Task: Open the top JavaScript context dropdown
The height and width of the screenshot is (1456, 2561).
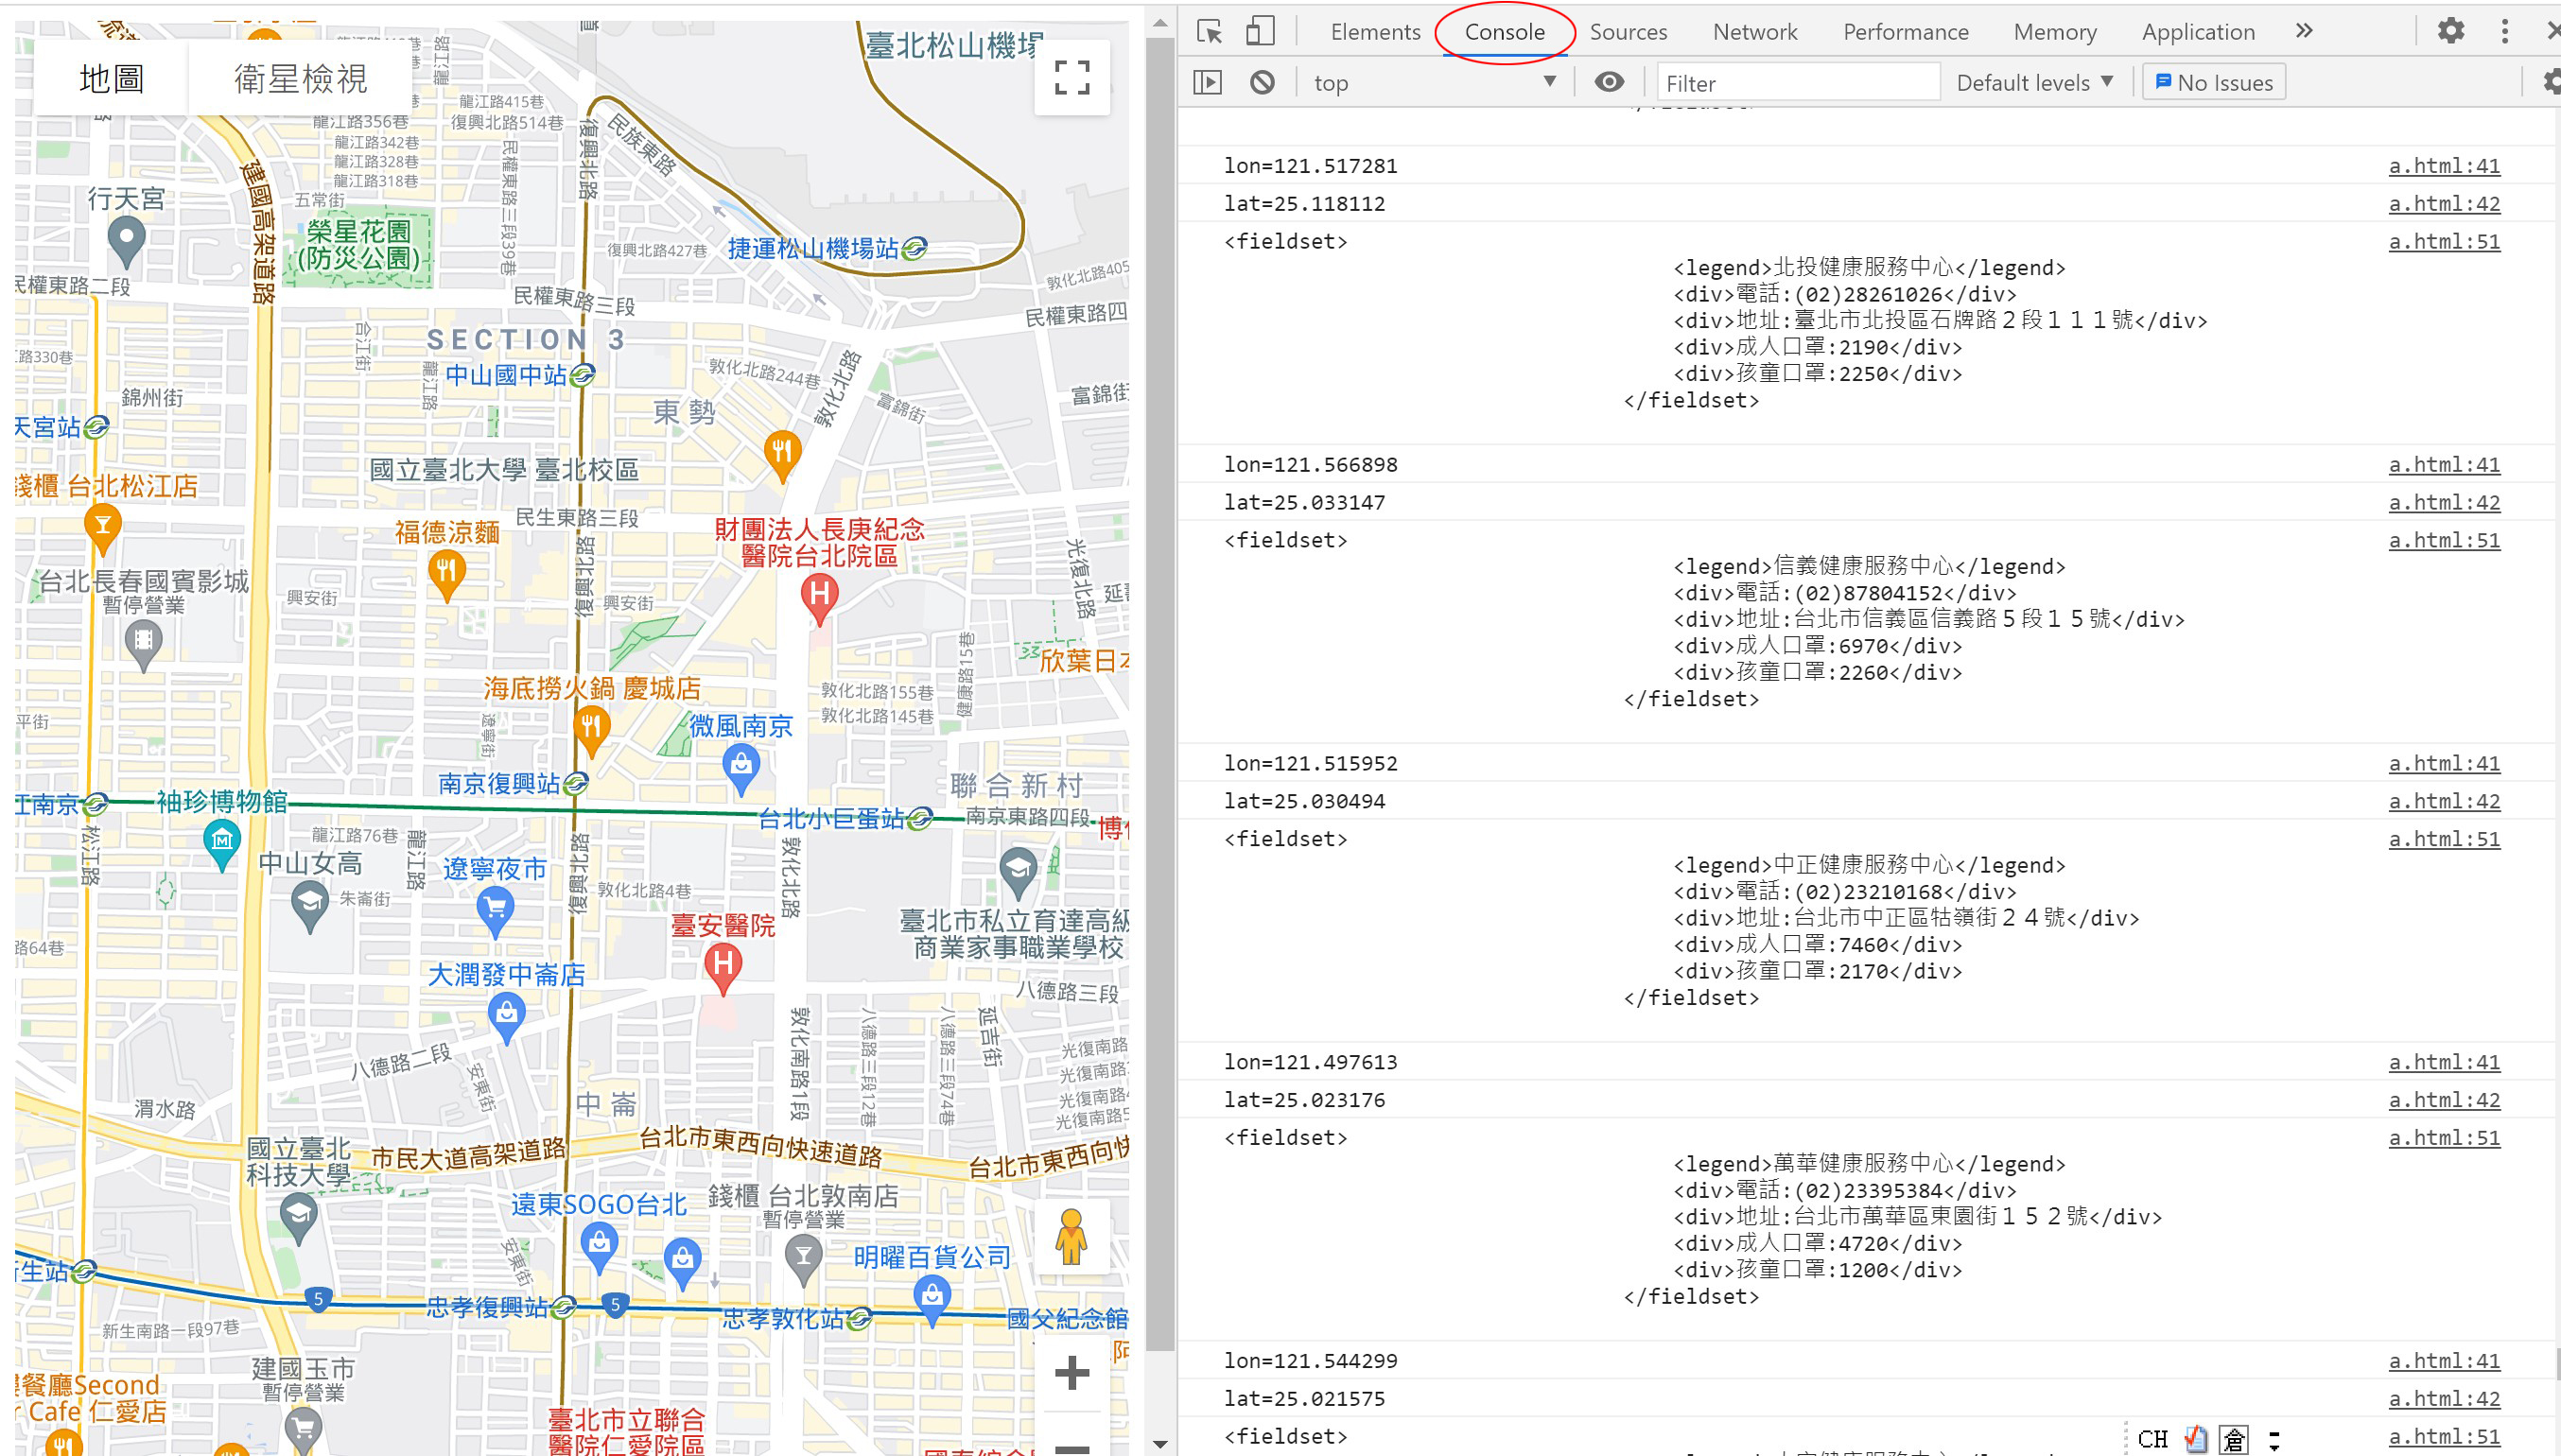Action: click(x=1433, y=83)
